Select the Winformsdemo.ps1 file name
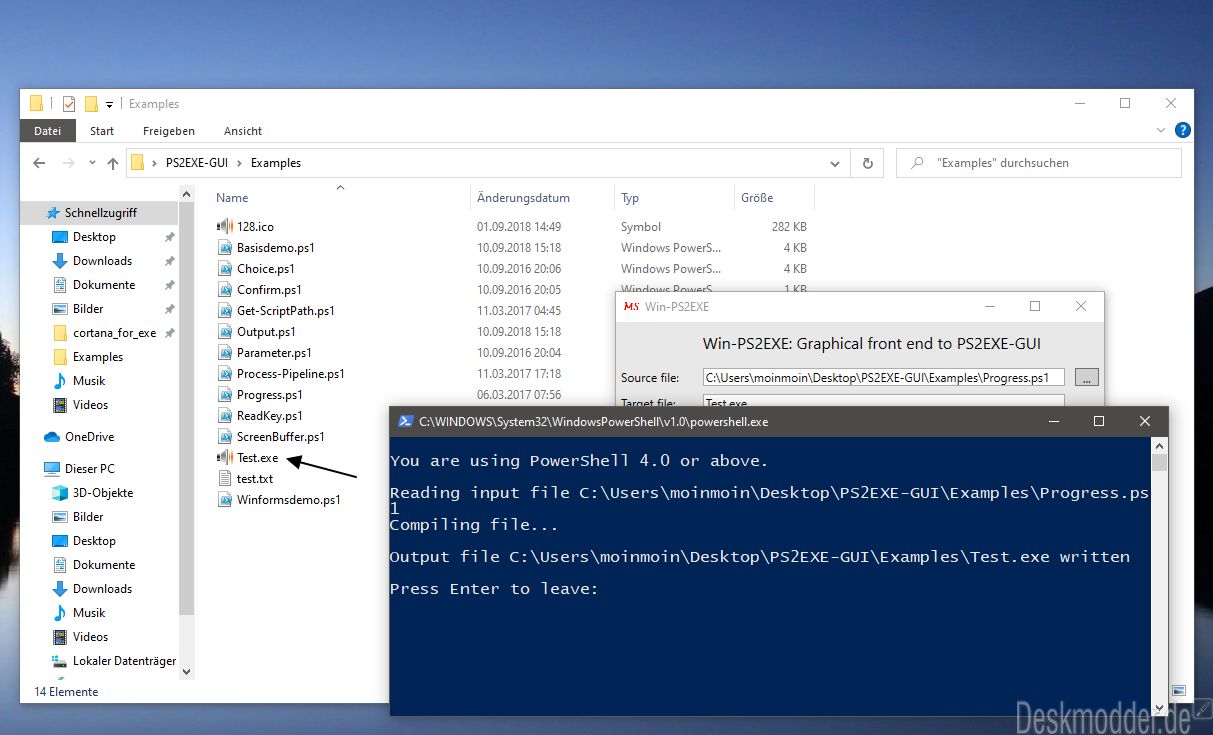The width and height of the screenshot is (1213, 735). [x=289, y=500]
